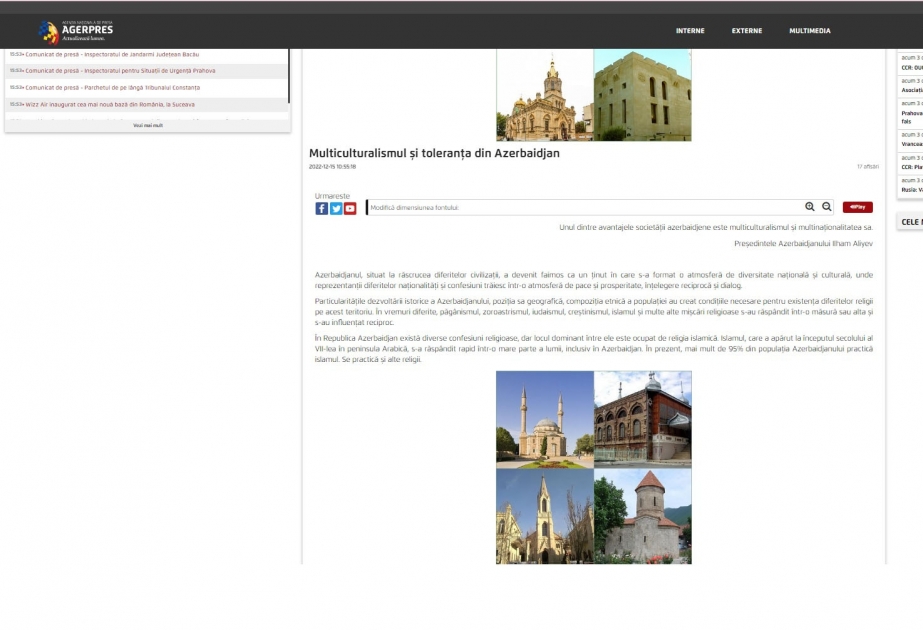Click the 'Urmareste' label
923x630 pixels.
pyautogui.click(x=332, y=196)
